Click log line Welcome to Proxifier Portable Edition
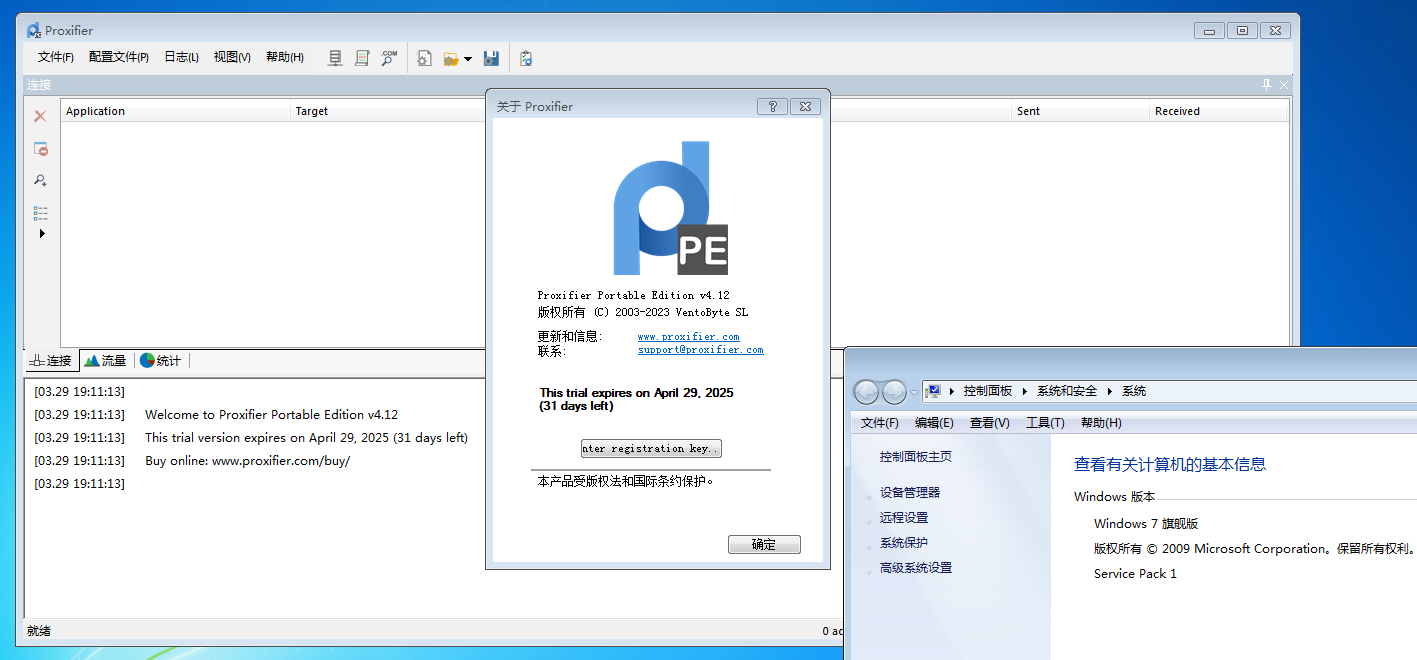The height and width of the screenshot is (660, 1417). click(x=271, y=414)
